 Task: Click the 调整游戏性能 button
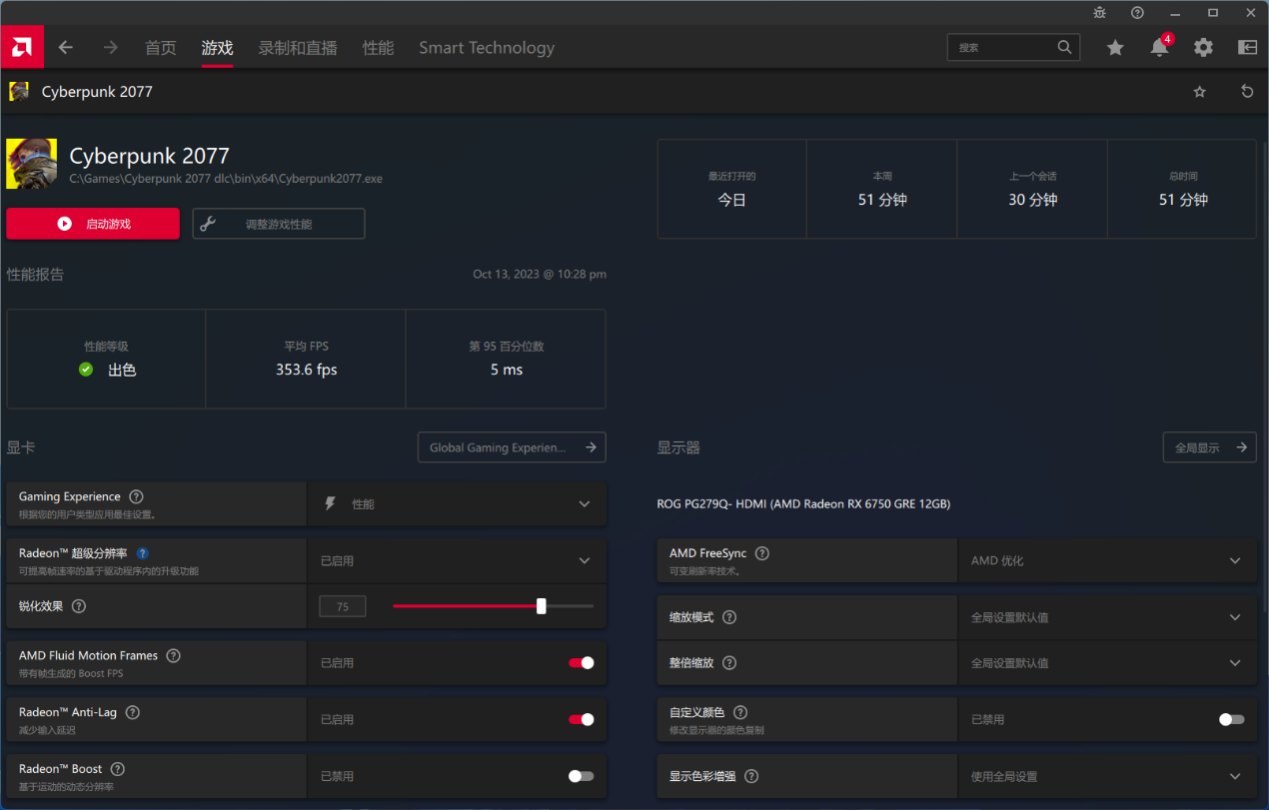(279, 224)
